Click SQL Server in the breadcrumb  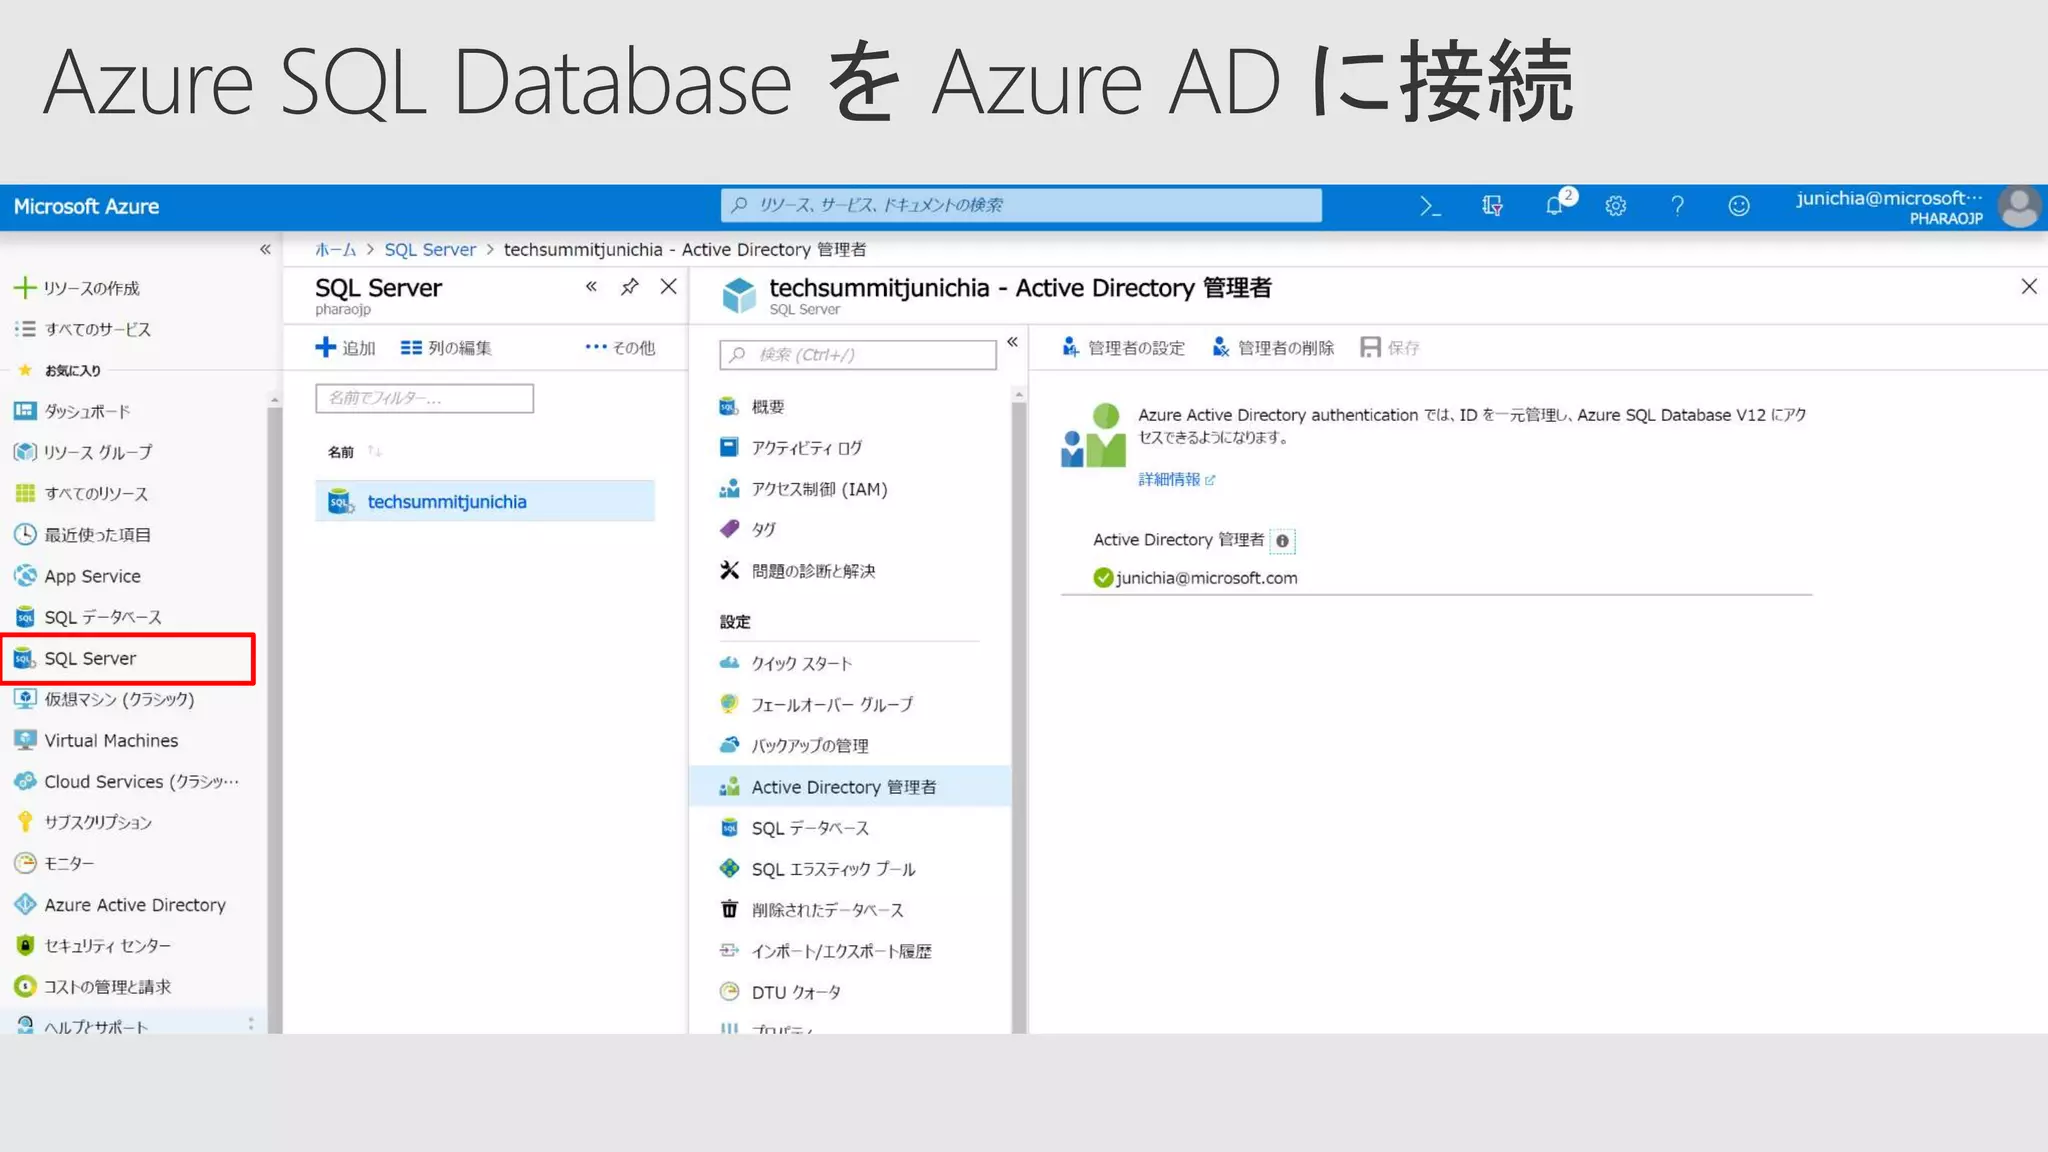(x=430, y=249)
